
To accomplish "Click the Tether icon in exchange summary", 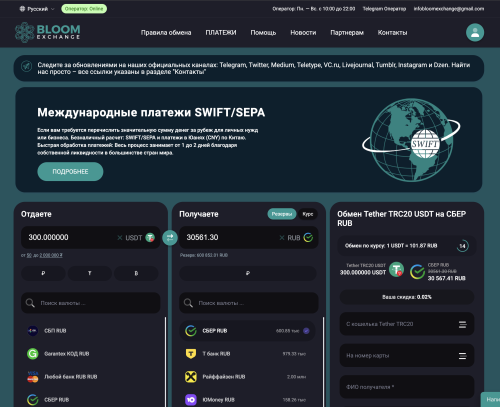I will 396,270.
